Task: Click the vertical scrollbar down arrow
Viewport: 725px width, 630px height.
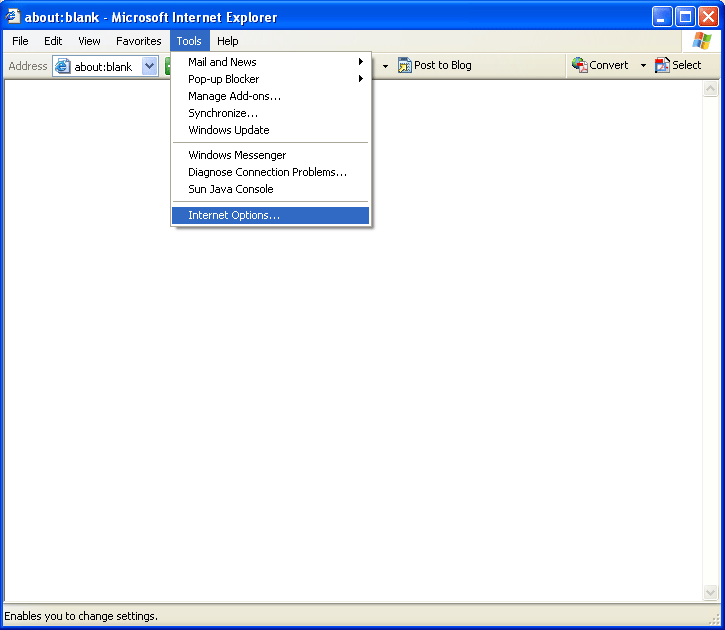Action: point(711,593)
